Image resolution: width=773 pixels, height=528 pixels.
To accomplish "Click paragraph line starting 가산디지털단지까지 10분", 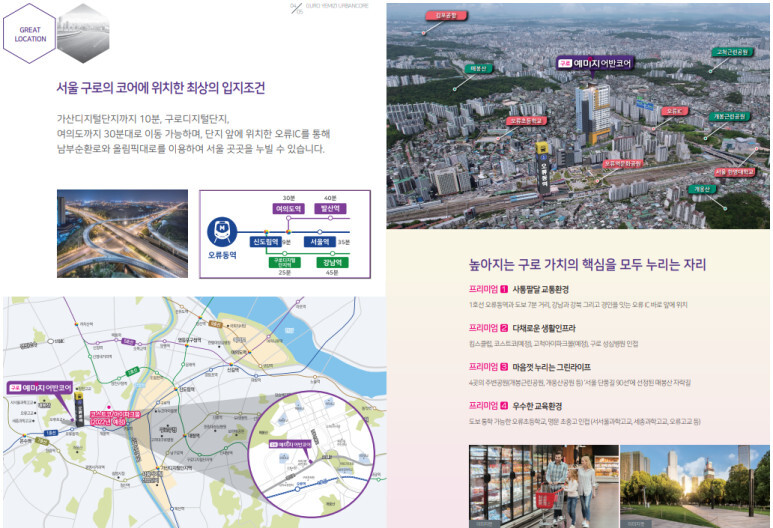I will click(x=143, y=119).
